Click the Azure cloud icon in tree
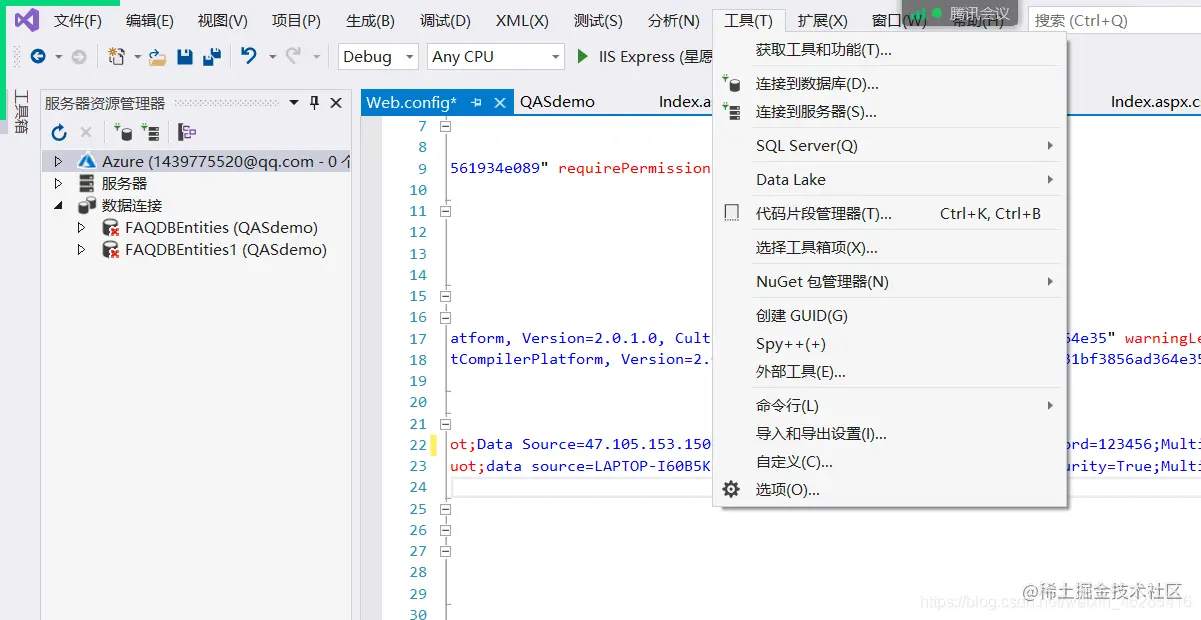Image resolution: width=1201 pixels, height=620 pixels. click(x=87, y=161)
